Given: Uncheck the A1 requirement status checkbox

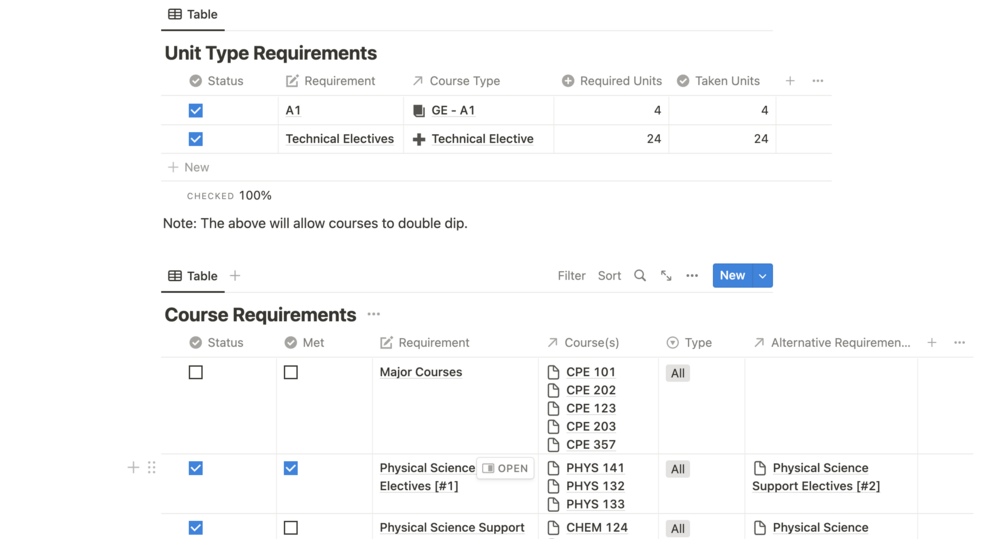Looking at the screenshot, I should click(196, 110).
